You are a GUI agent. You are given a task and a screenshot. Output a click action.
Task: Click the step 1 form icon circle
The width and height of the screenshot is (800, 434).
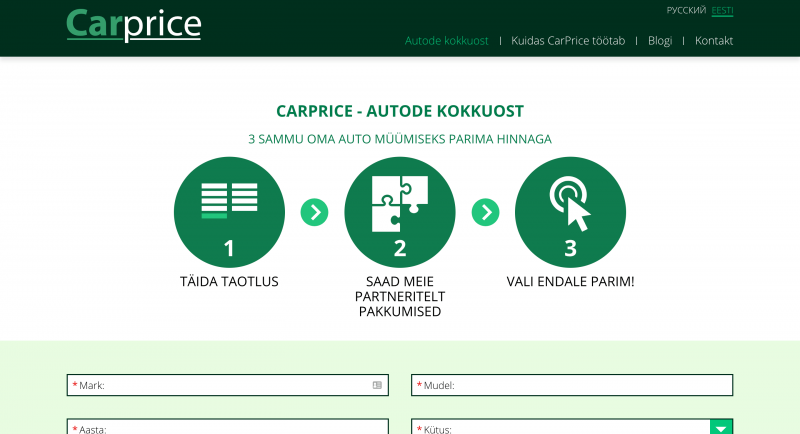(229, 212)
